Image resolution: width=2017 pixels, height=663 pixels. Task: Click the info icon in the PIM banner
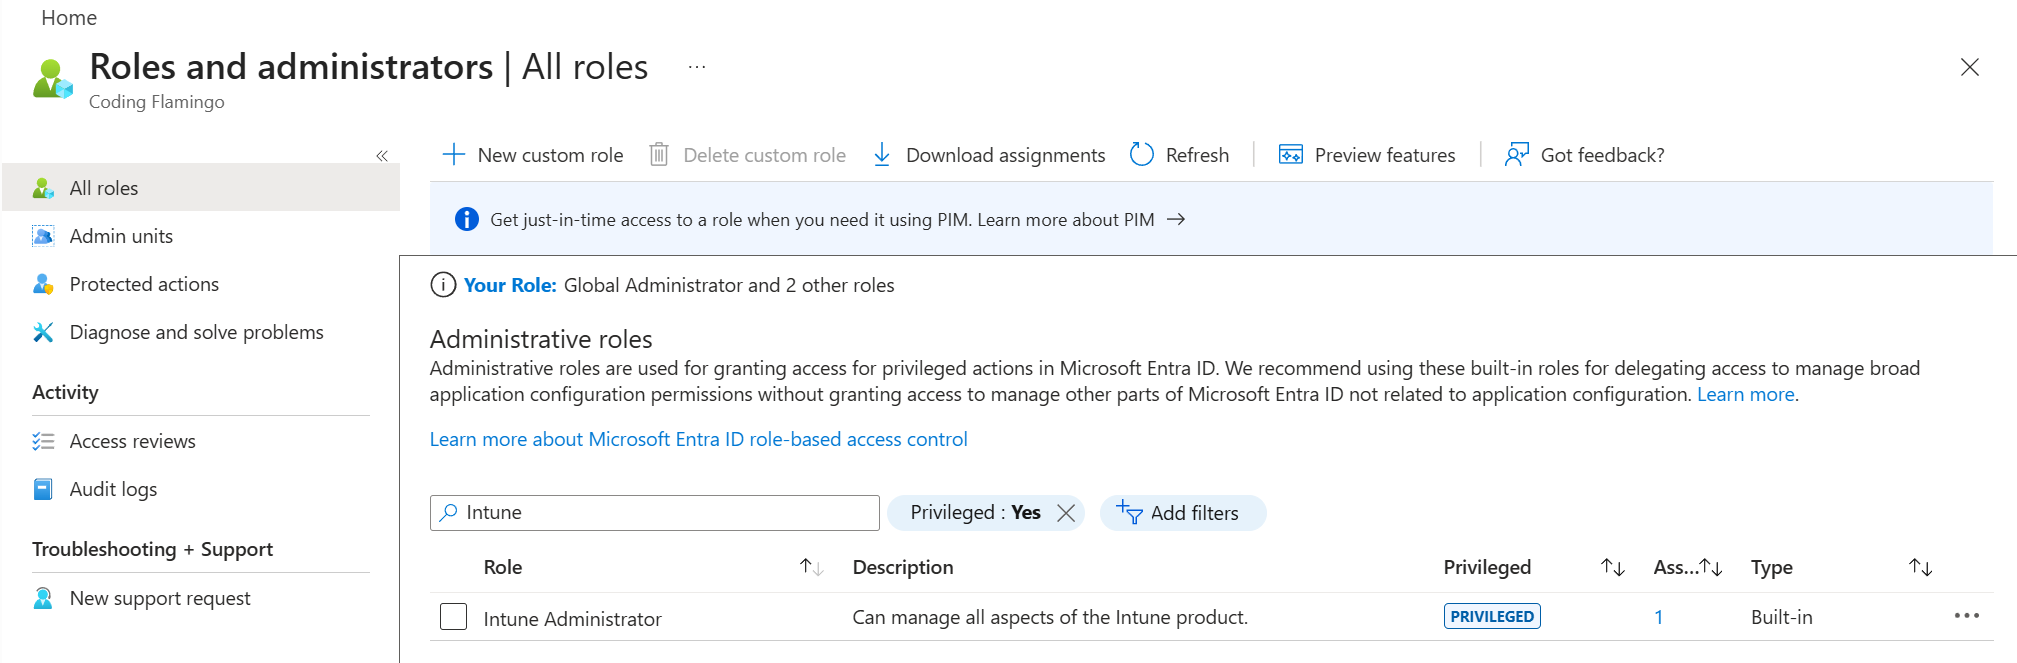[x=467, y=219]
